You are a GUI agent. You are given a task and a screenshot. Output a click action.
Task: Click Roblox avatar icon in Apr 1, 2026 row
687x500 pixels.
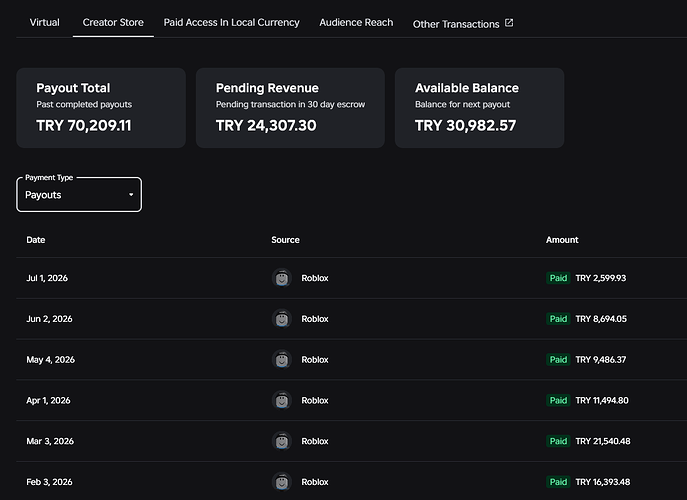click(x=282, y=400)
